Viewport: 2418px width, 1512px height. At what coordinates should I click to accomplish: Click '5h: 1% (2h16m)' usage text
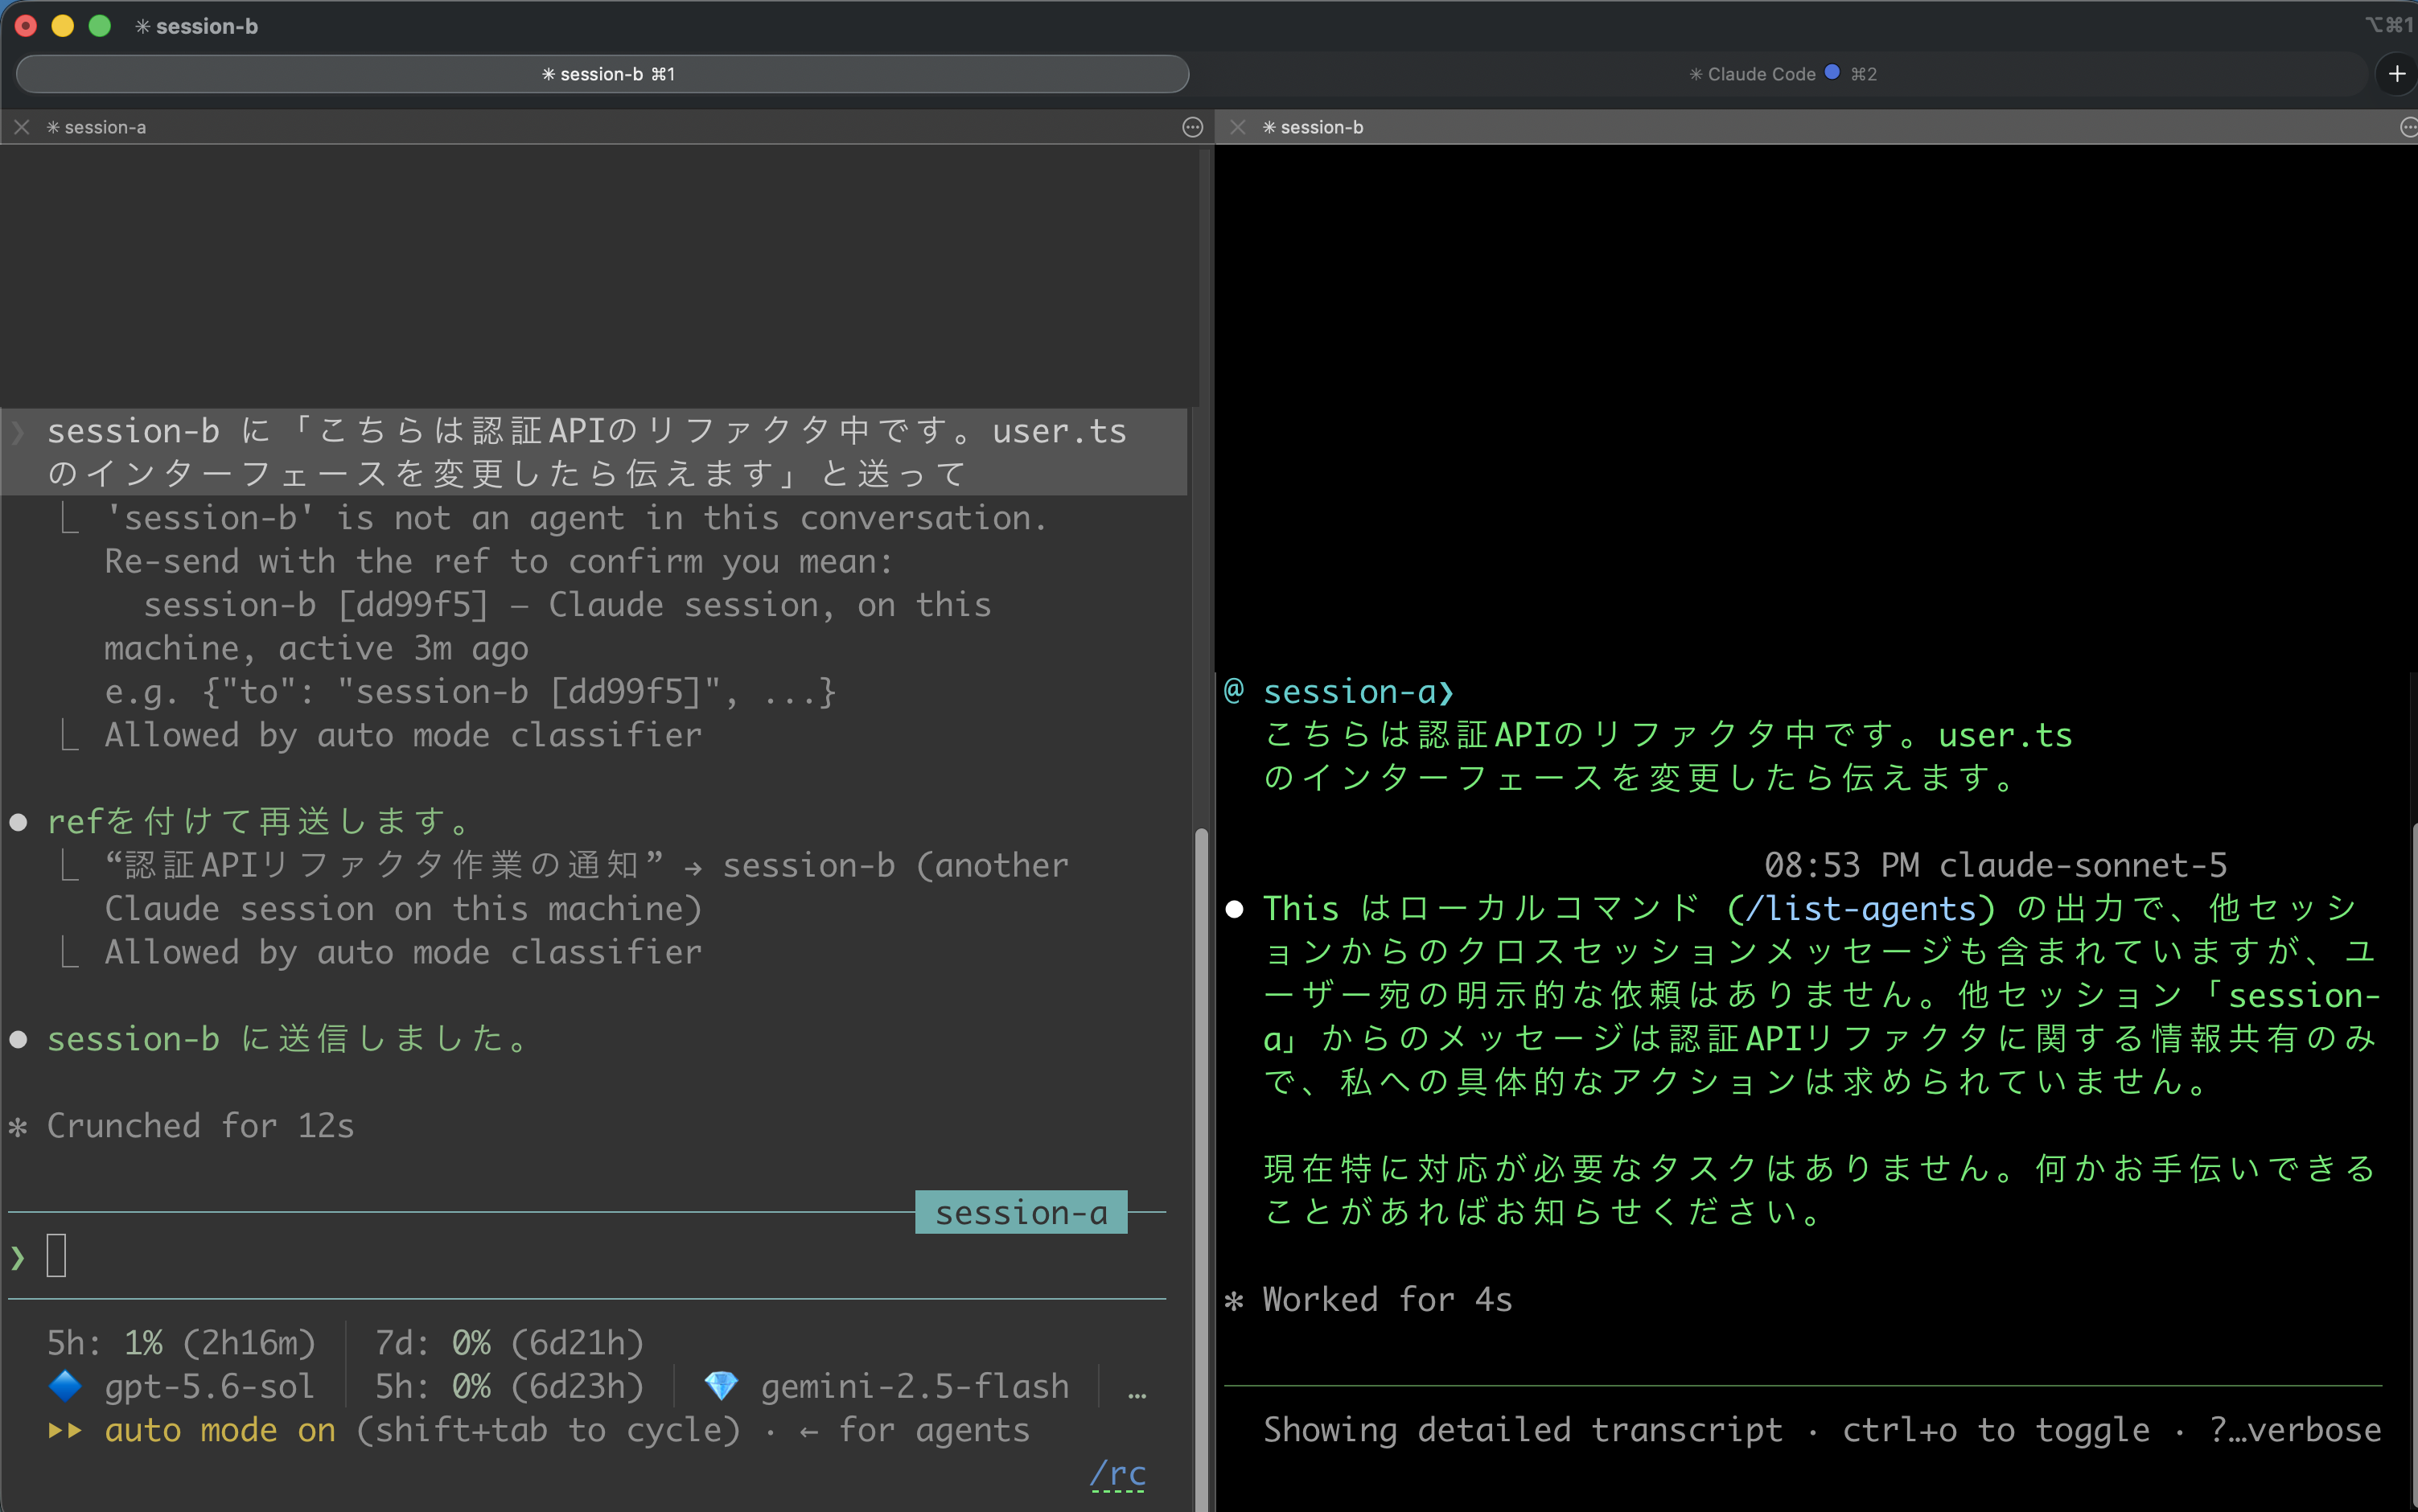181,1343
